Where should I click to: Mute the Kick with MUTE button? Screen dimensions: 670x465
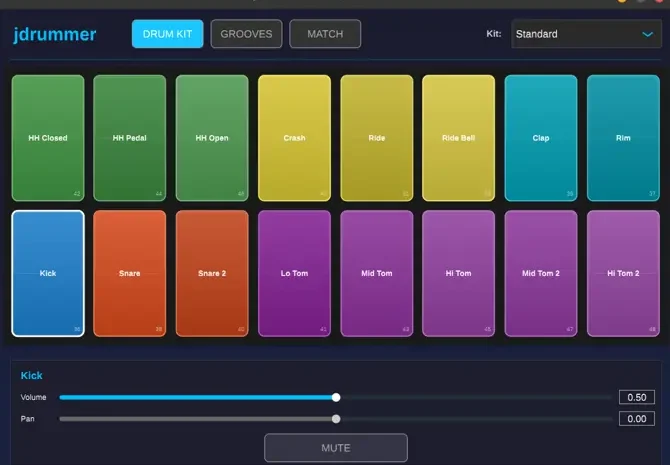336,448
